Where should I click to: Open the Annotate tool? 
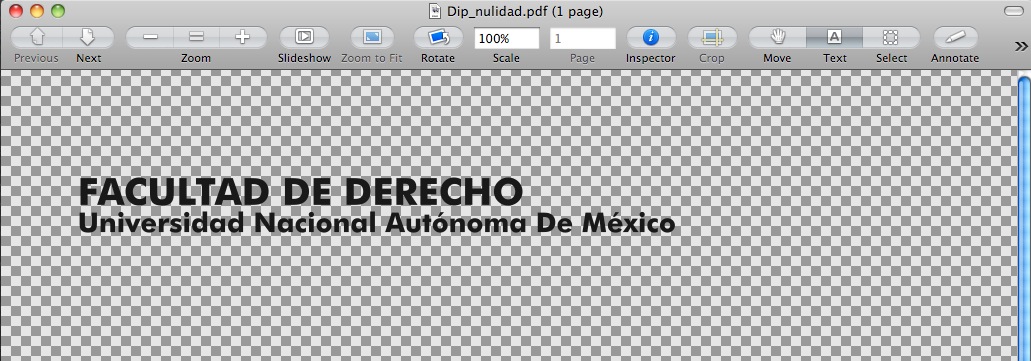955,37
